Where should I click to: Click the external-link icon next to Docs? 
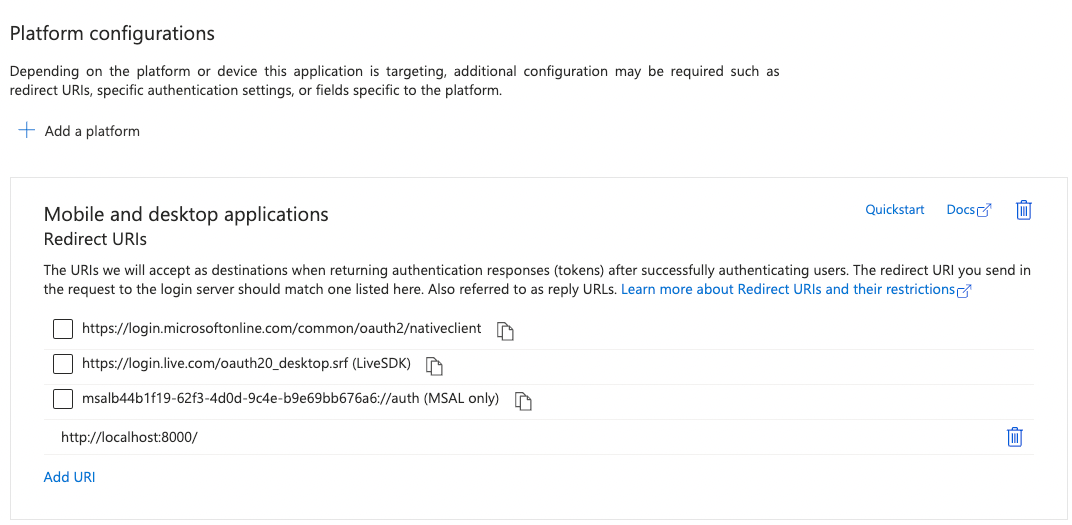pos(984,210)
